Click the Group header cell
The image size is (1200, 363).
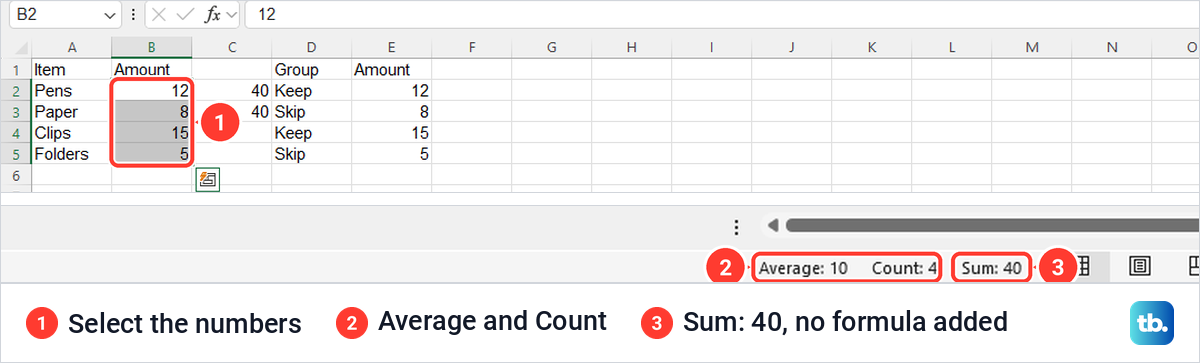pos(312,70)
